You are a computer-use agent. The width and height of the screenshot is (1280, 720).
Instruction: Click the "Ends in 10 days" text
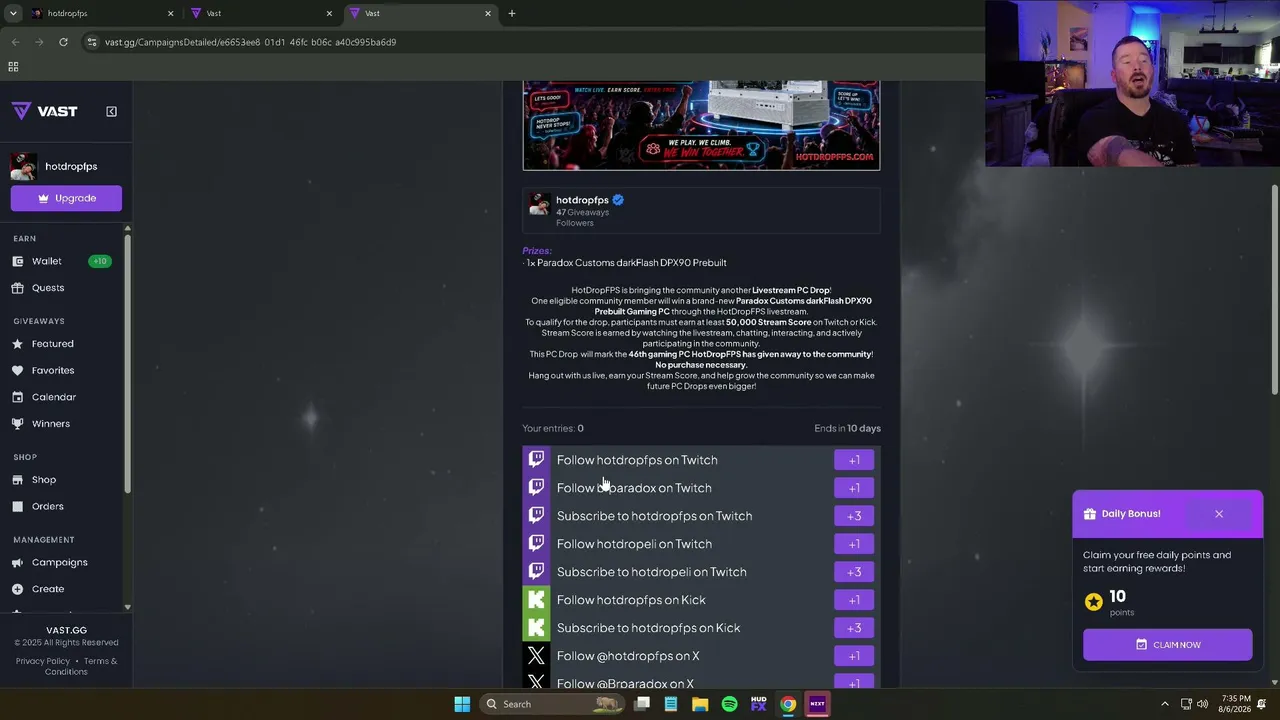(x=847, y=428)
